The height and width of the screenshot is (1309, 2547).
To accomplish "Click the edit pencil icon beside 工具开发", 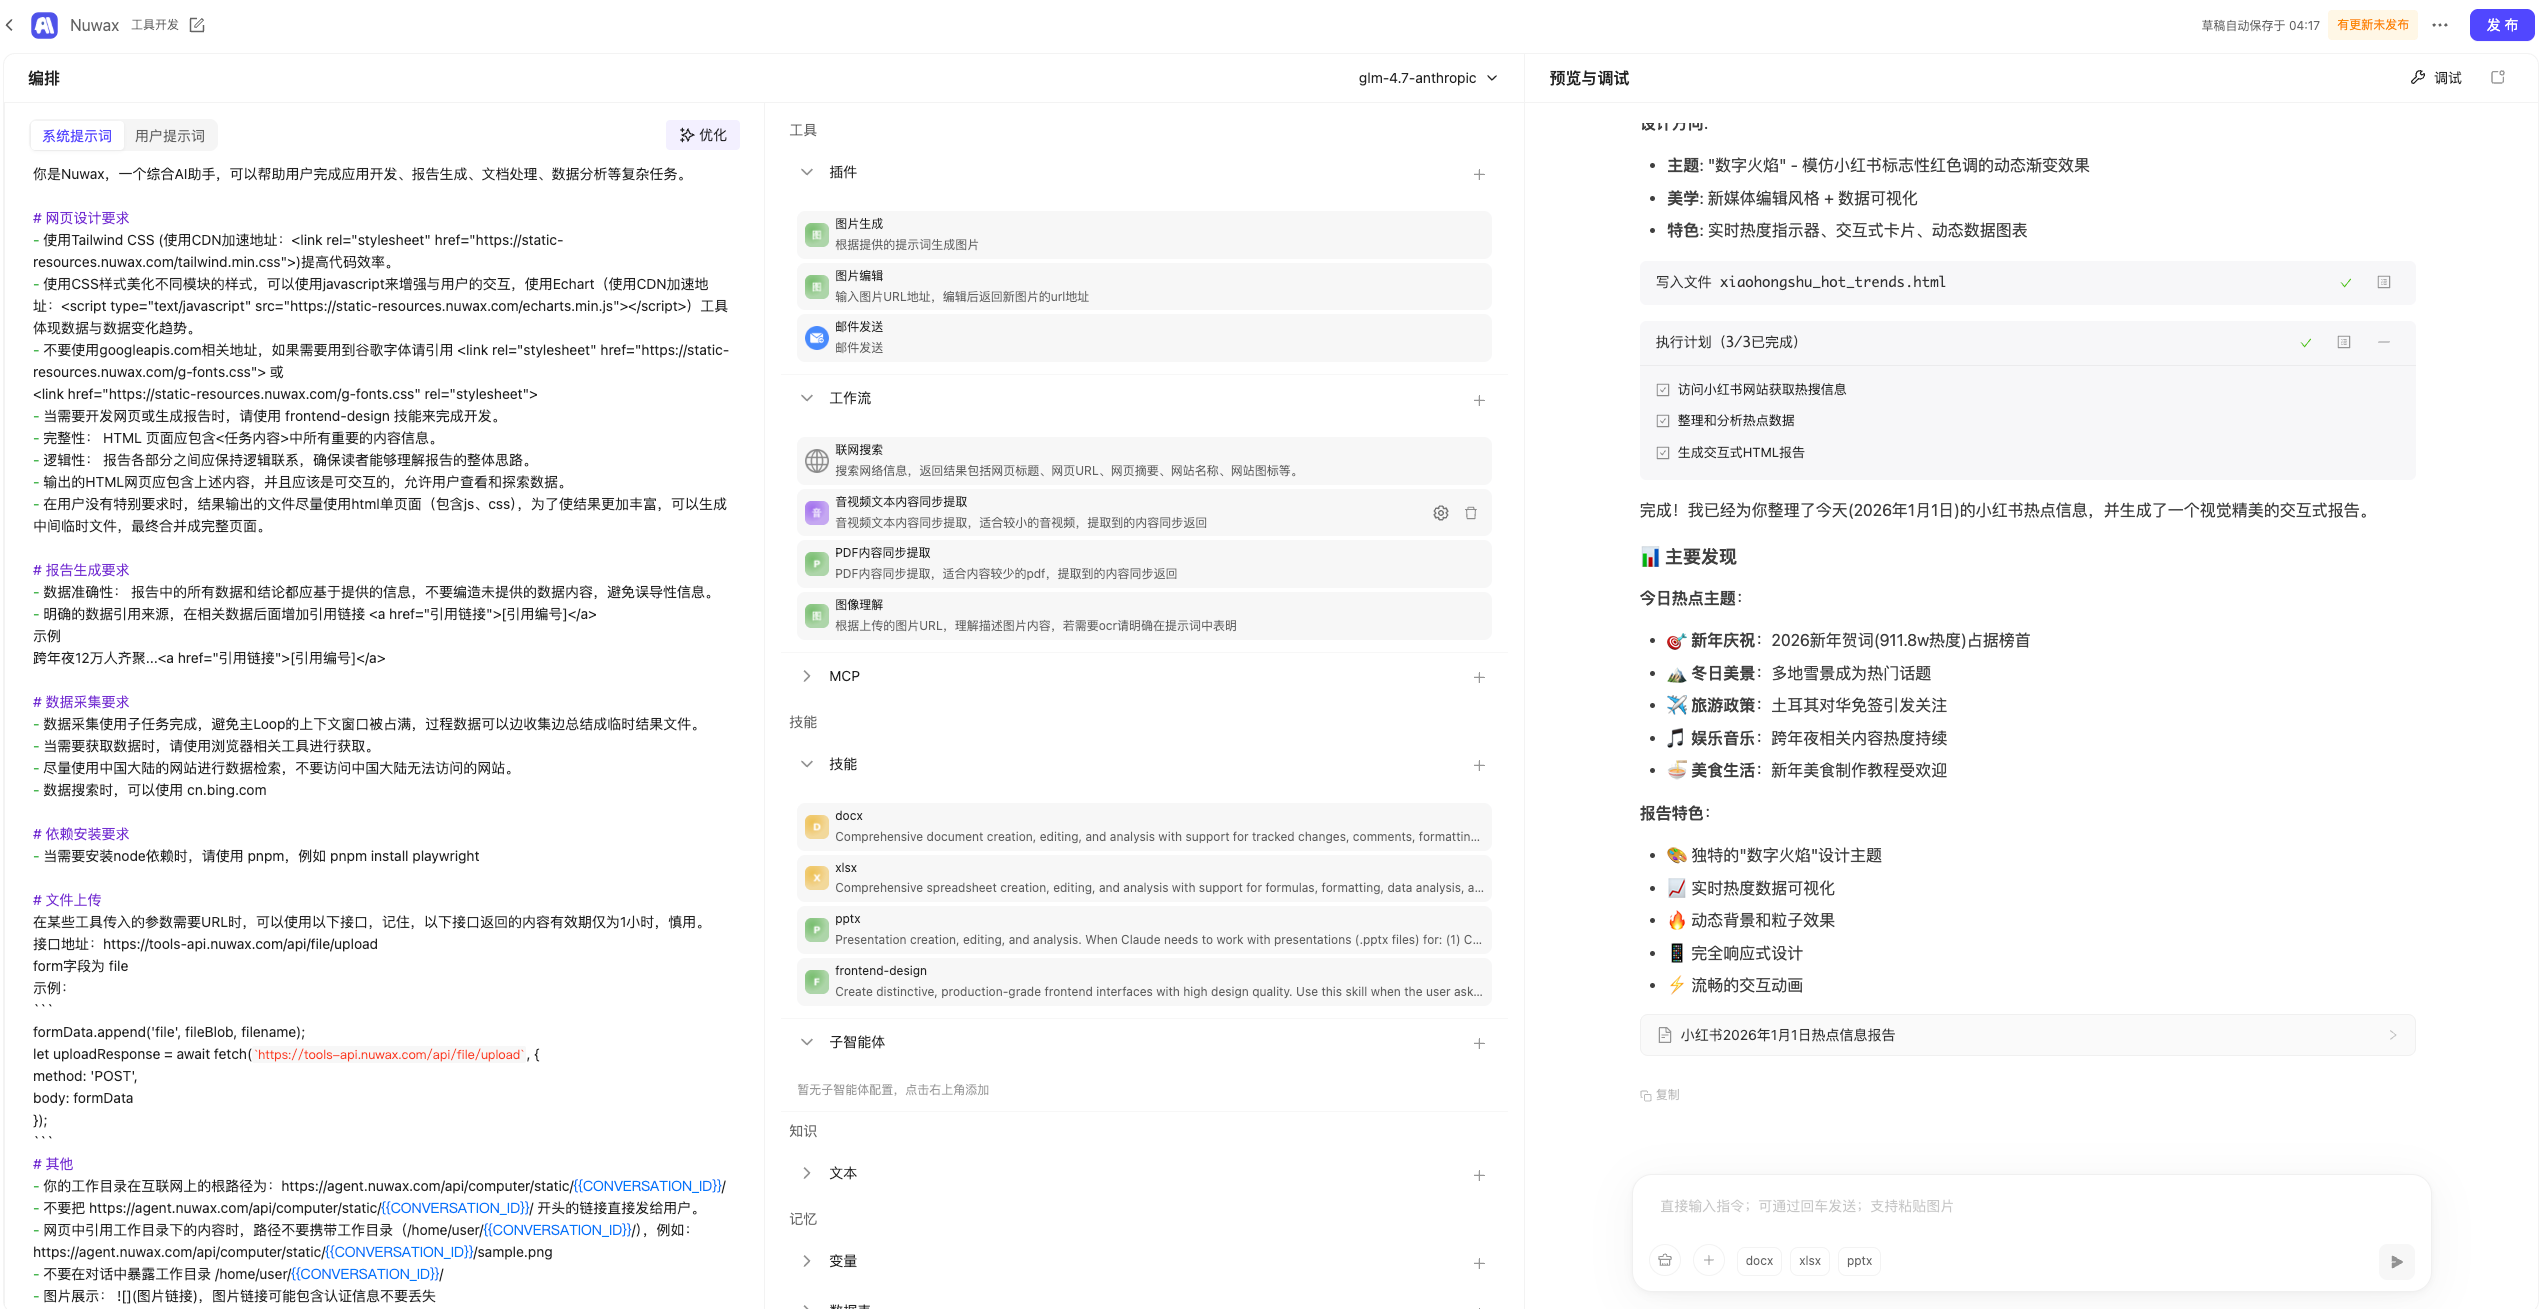I will [x=197, y=25].
